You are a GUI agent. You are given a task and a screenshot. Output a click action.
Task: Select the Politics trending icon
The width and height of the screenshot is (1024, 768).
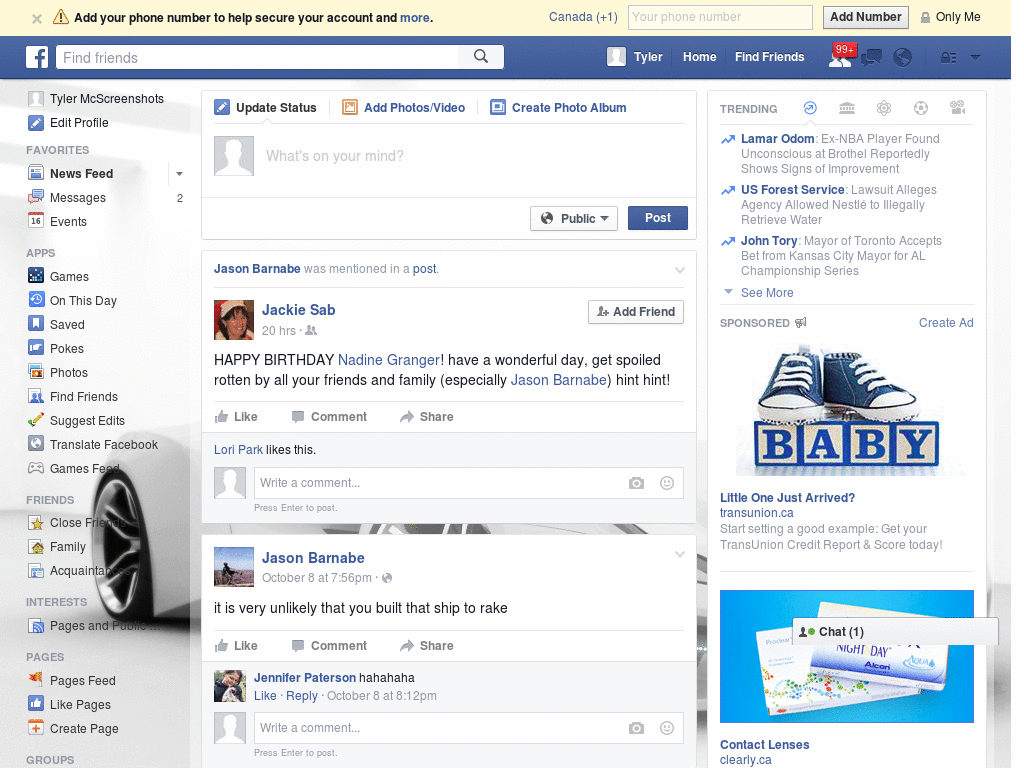(847, 108)
